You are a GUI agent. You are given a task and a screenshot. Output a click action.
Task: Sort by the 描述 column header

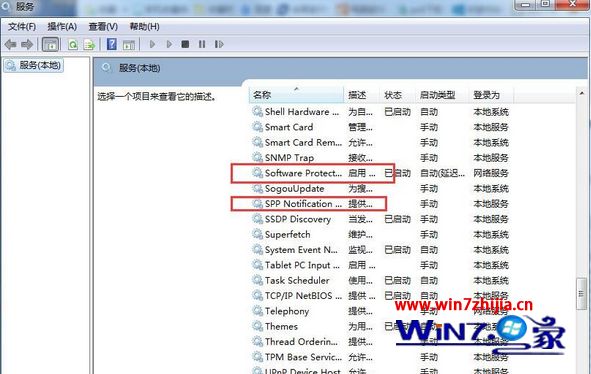361,95
